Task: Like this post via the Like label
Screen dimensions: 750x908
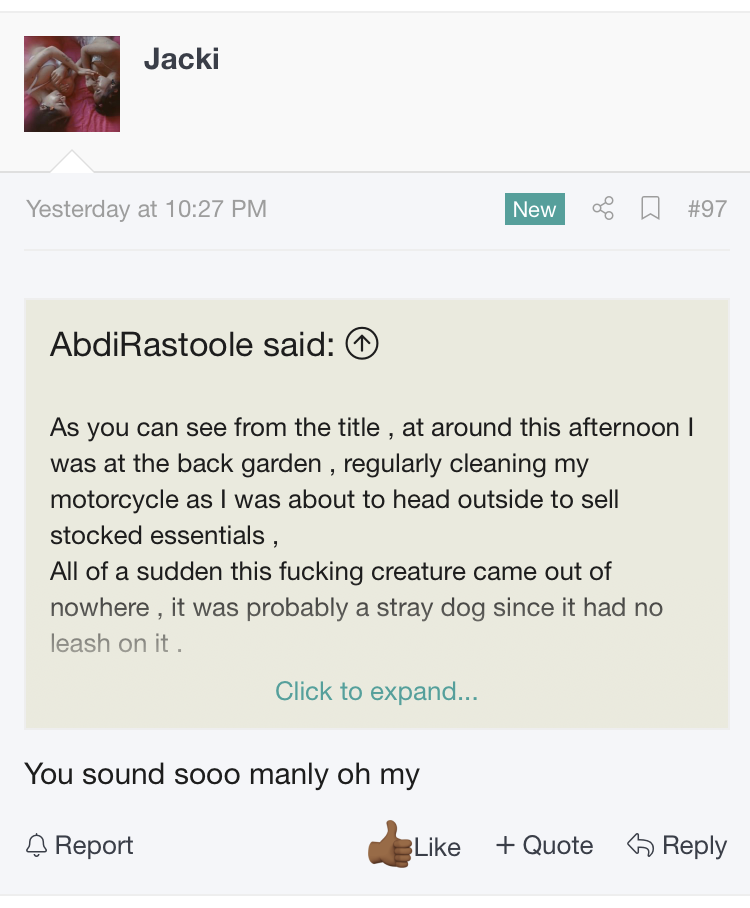Action: pyautogui.click(x=437, y=847)
